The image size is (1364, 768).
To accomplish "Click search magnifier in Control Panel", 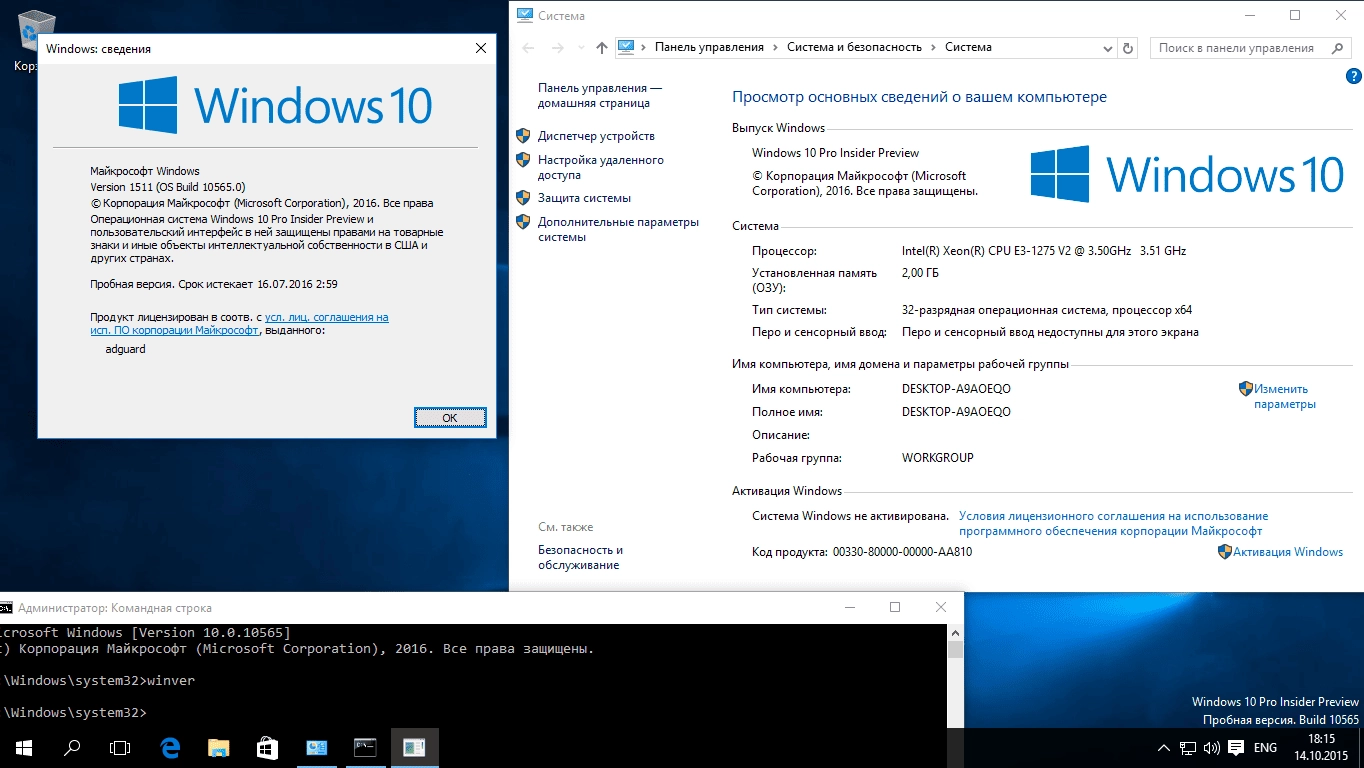I will pos(1338,48).
